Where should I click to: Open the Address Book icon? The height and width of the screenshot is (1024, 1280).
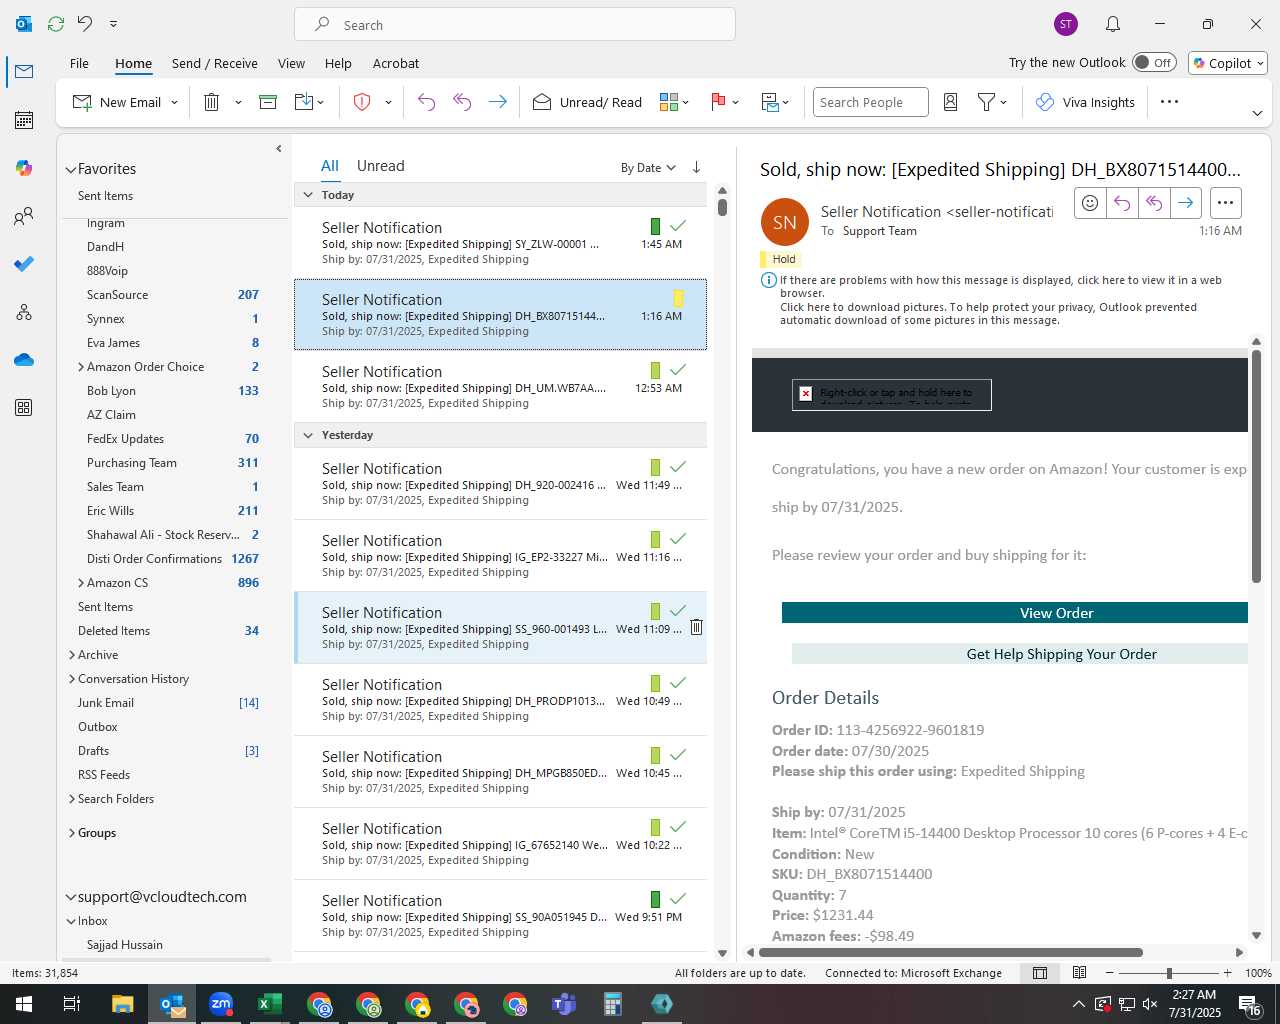951,102
